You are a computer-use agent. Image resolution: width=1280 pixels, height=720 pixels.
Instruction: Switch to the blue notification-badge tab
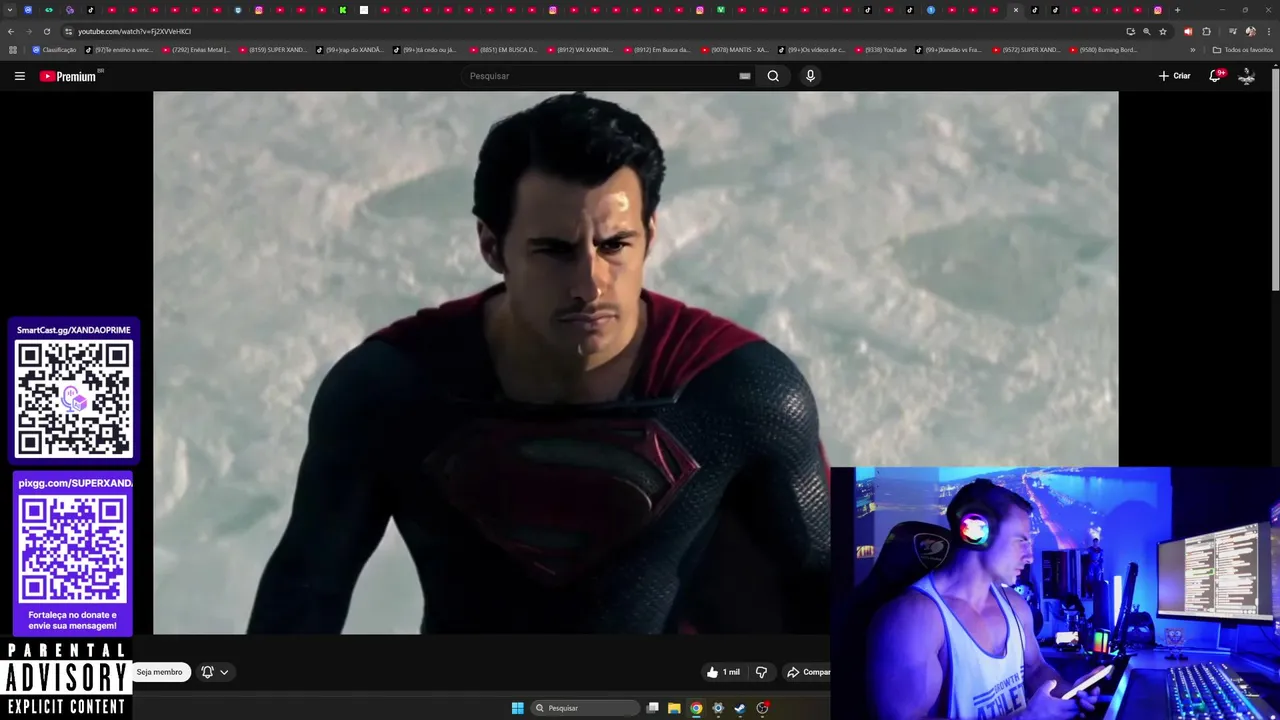pyautogui.click(x=930, y=10)
